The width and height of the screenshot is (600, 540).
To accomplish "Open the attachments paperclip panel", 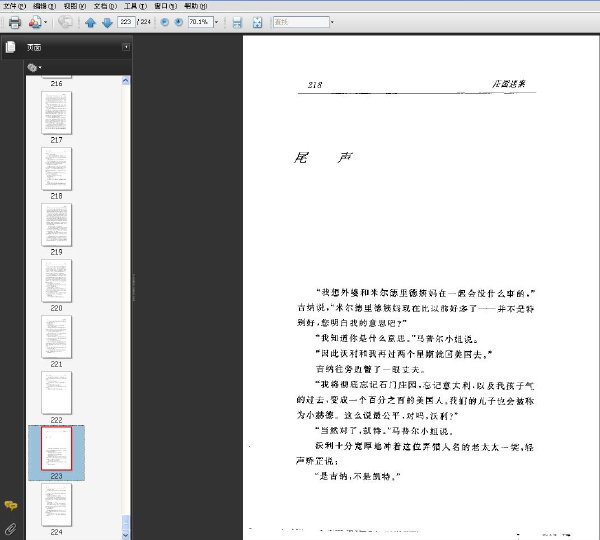I will [x=11, y=529].
